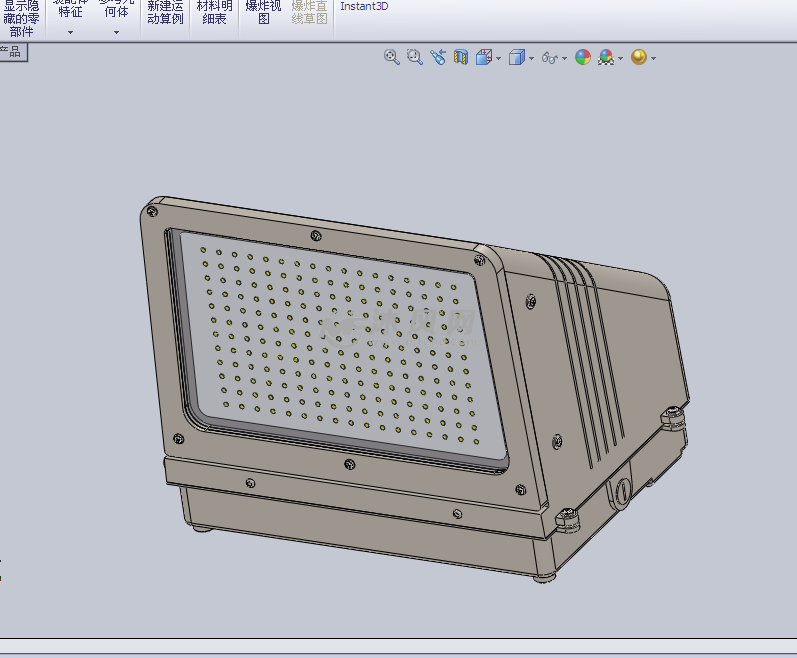Open the View Settings gold sphere icon
This screenshot has width=797, height=658.
[x=639, y=58]
